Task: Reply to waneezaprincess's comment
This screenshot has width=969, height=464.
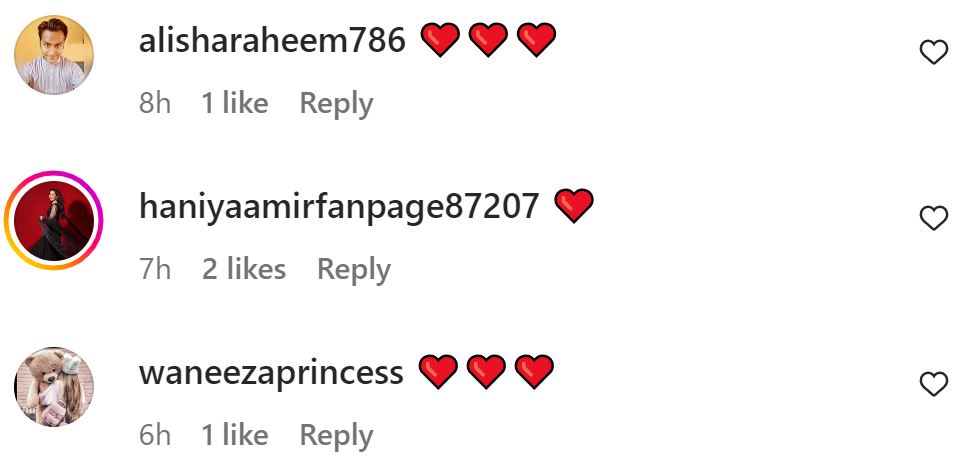Action: click(x=336, y=436)
